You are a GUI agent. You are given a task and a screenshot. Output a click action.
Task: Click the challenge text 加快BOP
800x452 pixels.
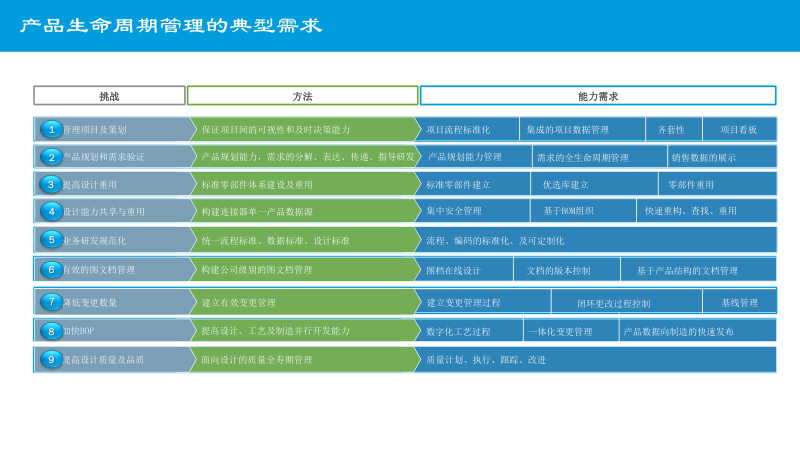(79, 331)
